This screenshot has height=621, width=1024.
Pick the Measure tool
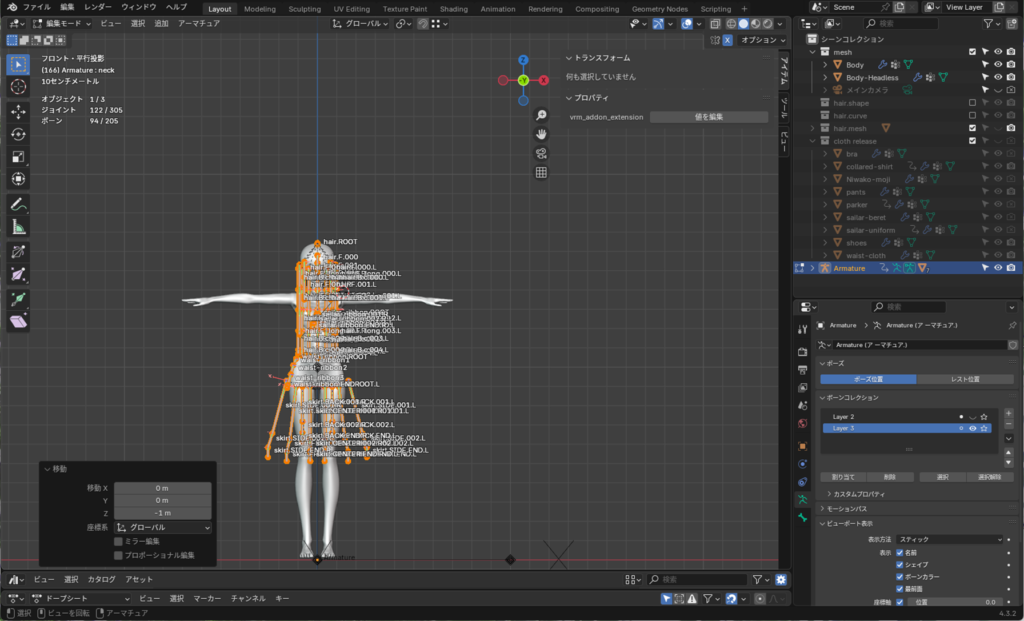coord(18,227)
